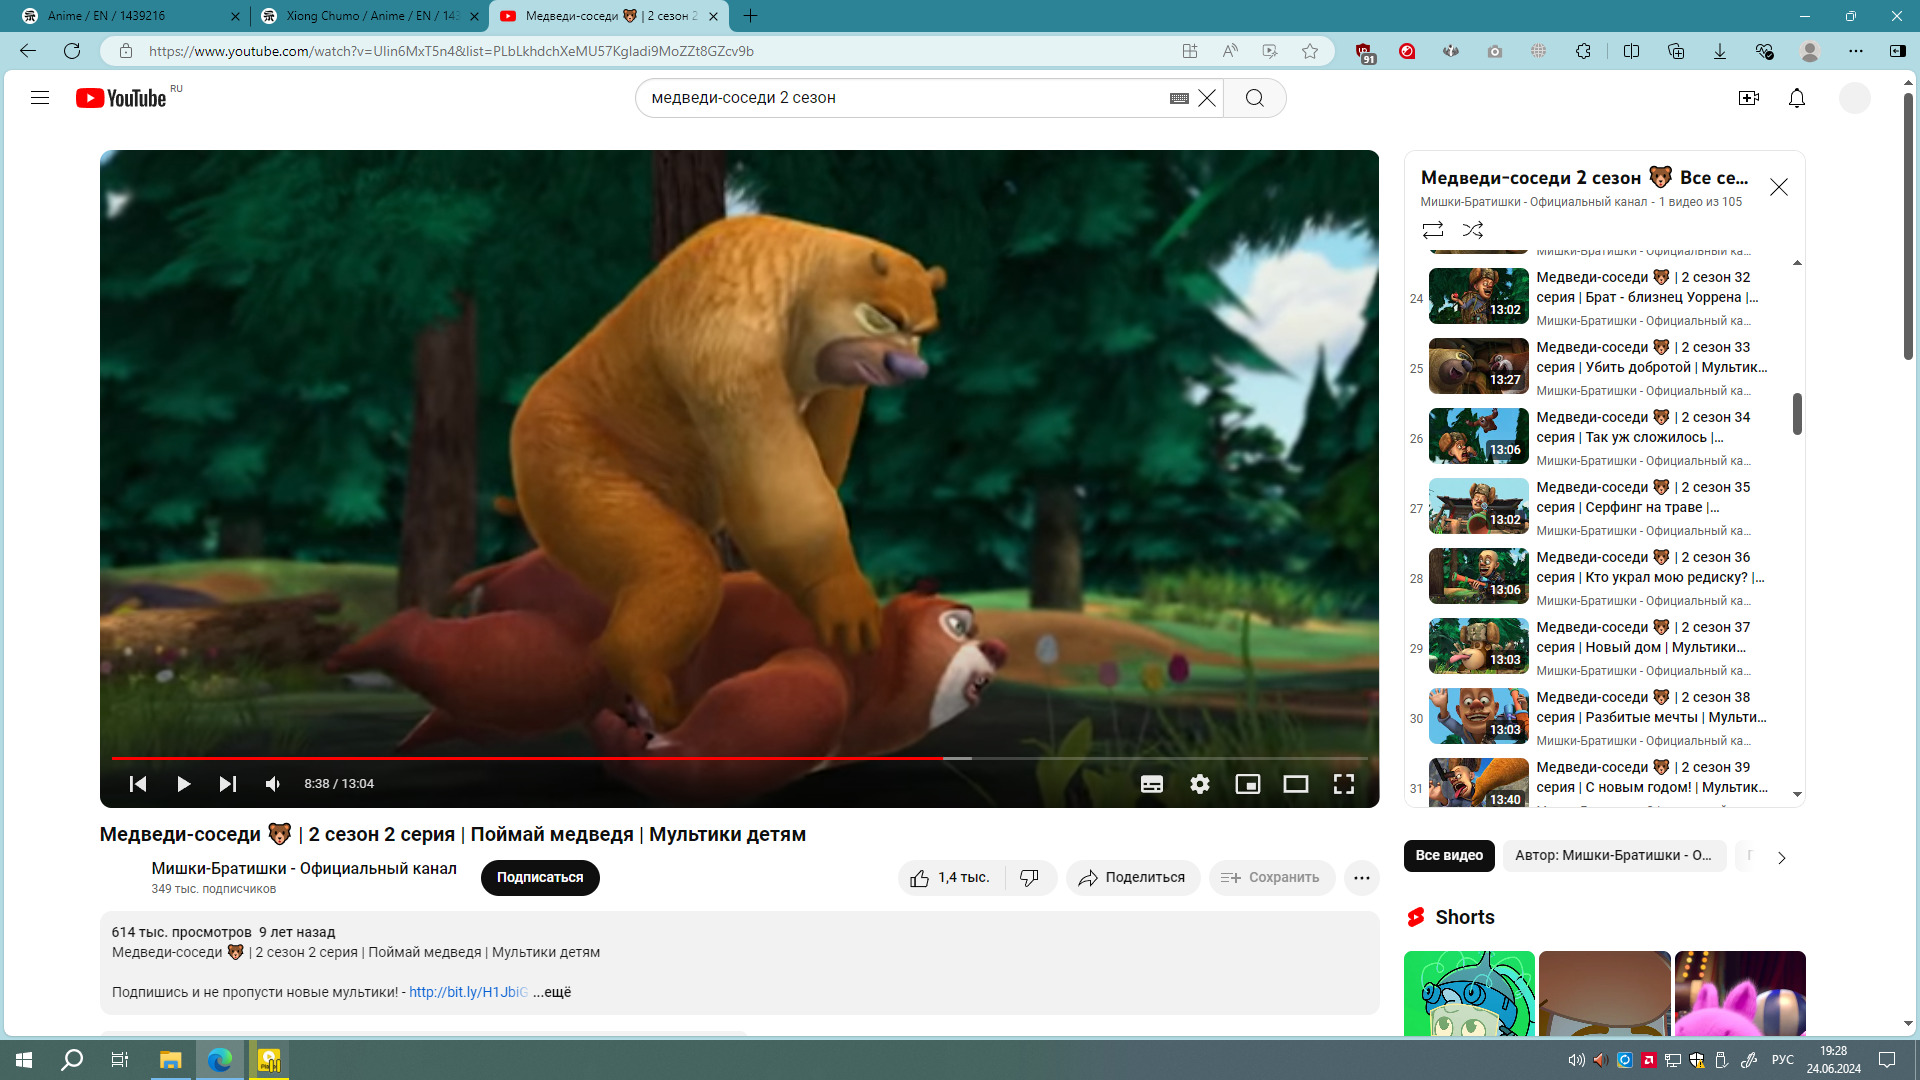The height and width of the screenshot is (1080, 1920).
Task: Skip to next video in playlist
Action: (228, 784)
